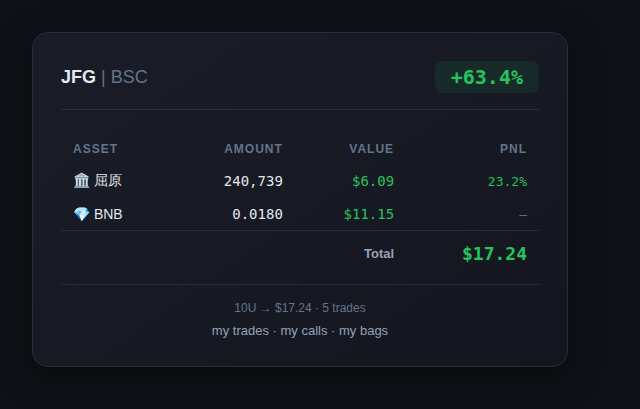Viewport: 640px width, 409px height.
Task: Click the '10U → $17.24 · 5 trades' summary
Action: 300,308
